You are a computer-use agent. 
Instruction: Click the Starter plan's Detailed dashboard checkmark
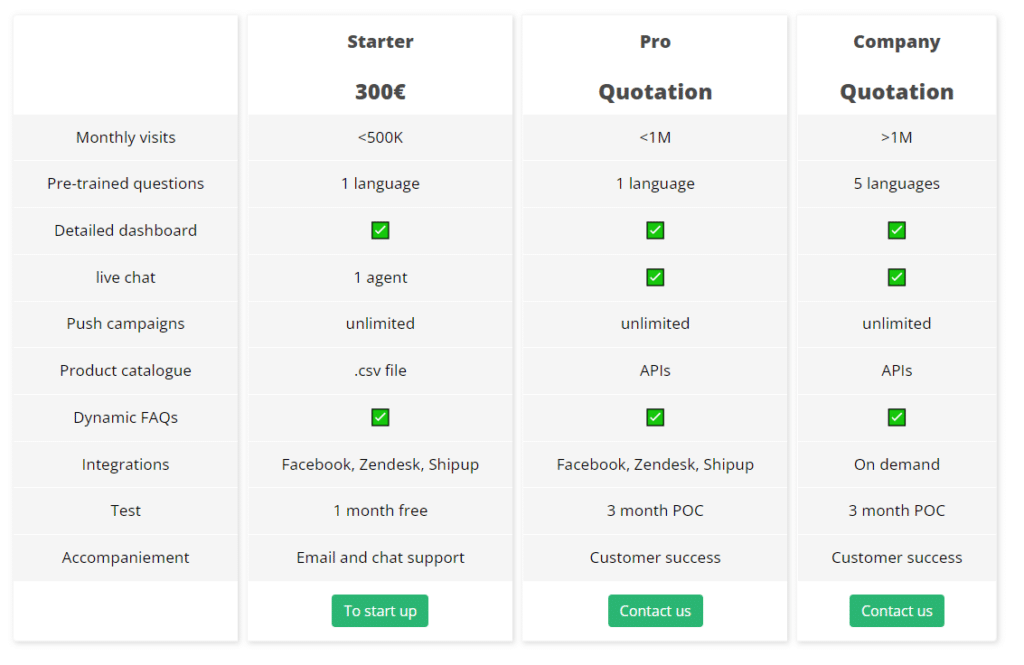[x=380, y=230]
